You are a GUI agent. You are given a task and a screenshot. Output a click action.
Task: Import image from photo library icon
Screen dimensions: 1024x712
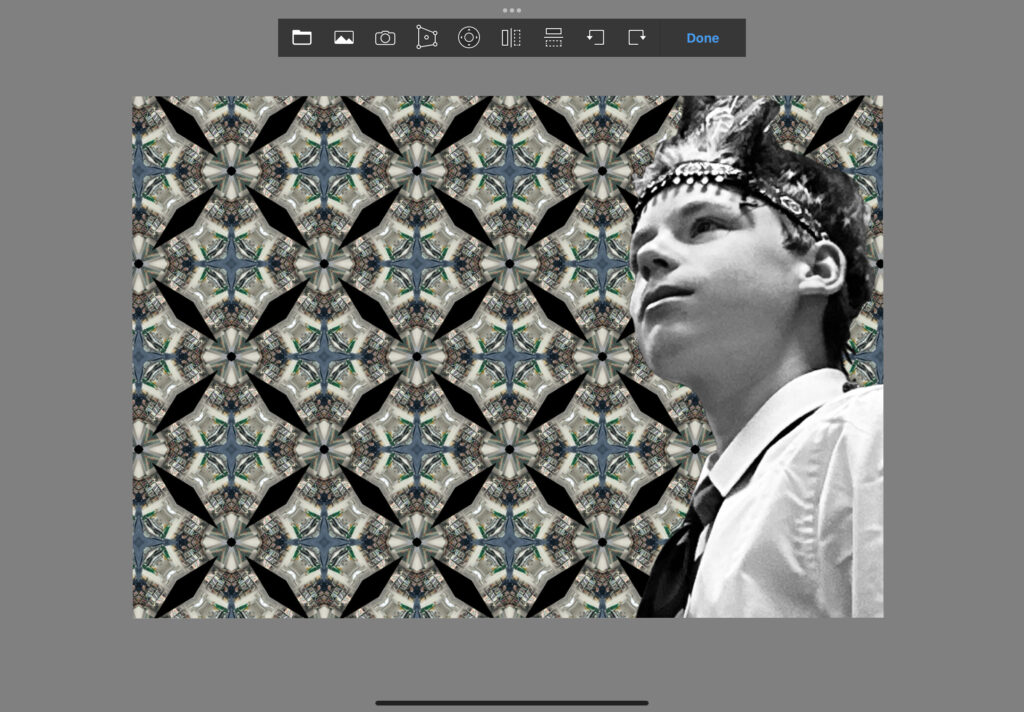point(344,38)
